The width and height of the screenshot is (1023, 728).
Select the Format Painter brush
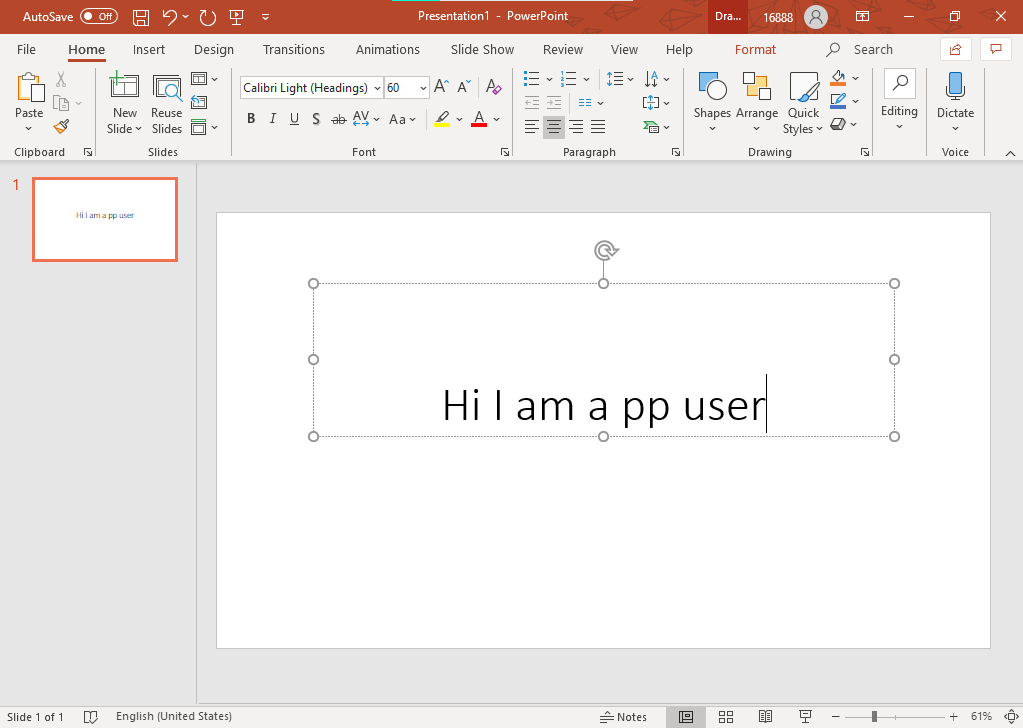click(x=61, y=126)
